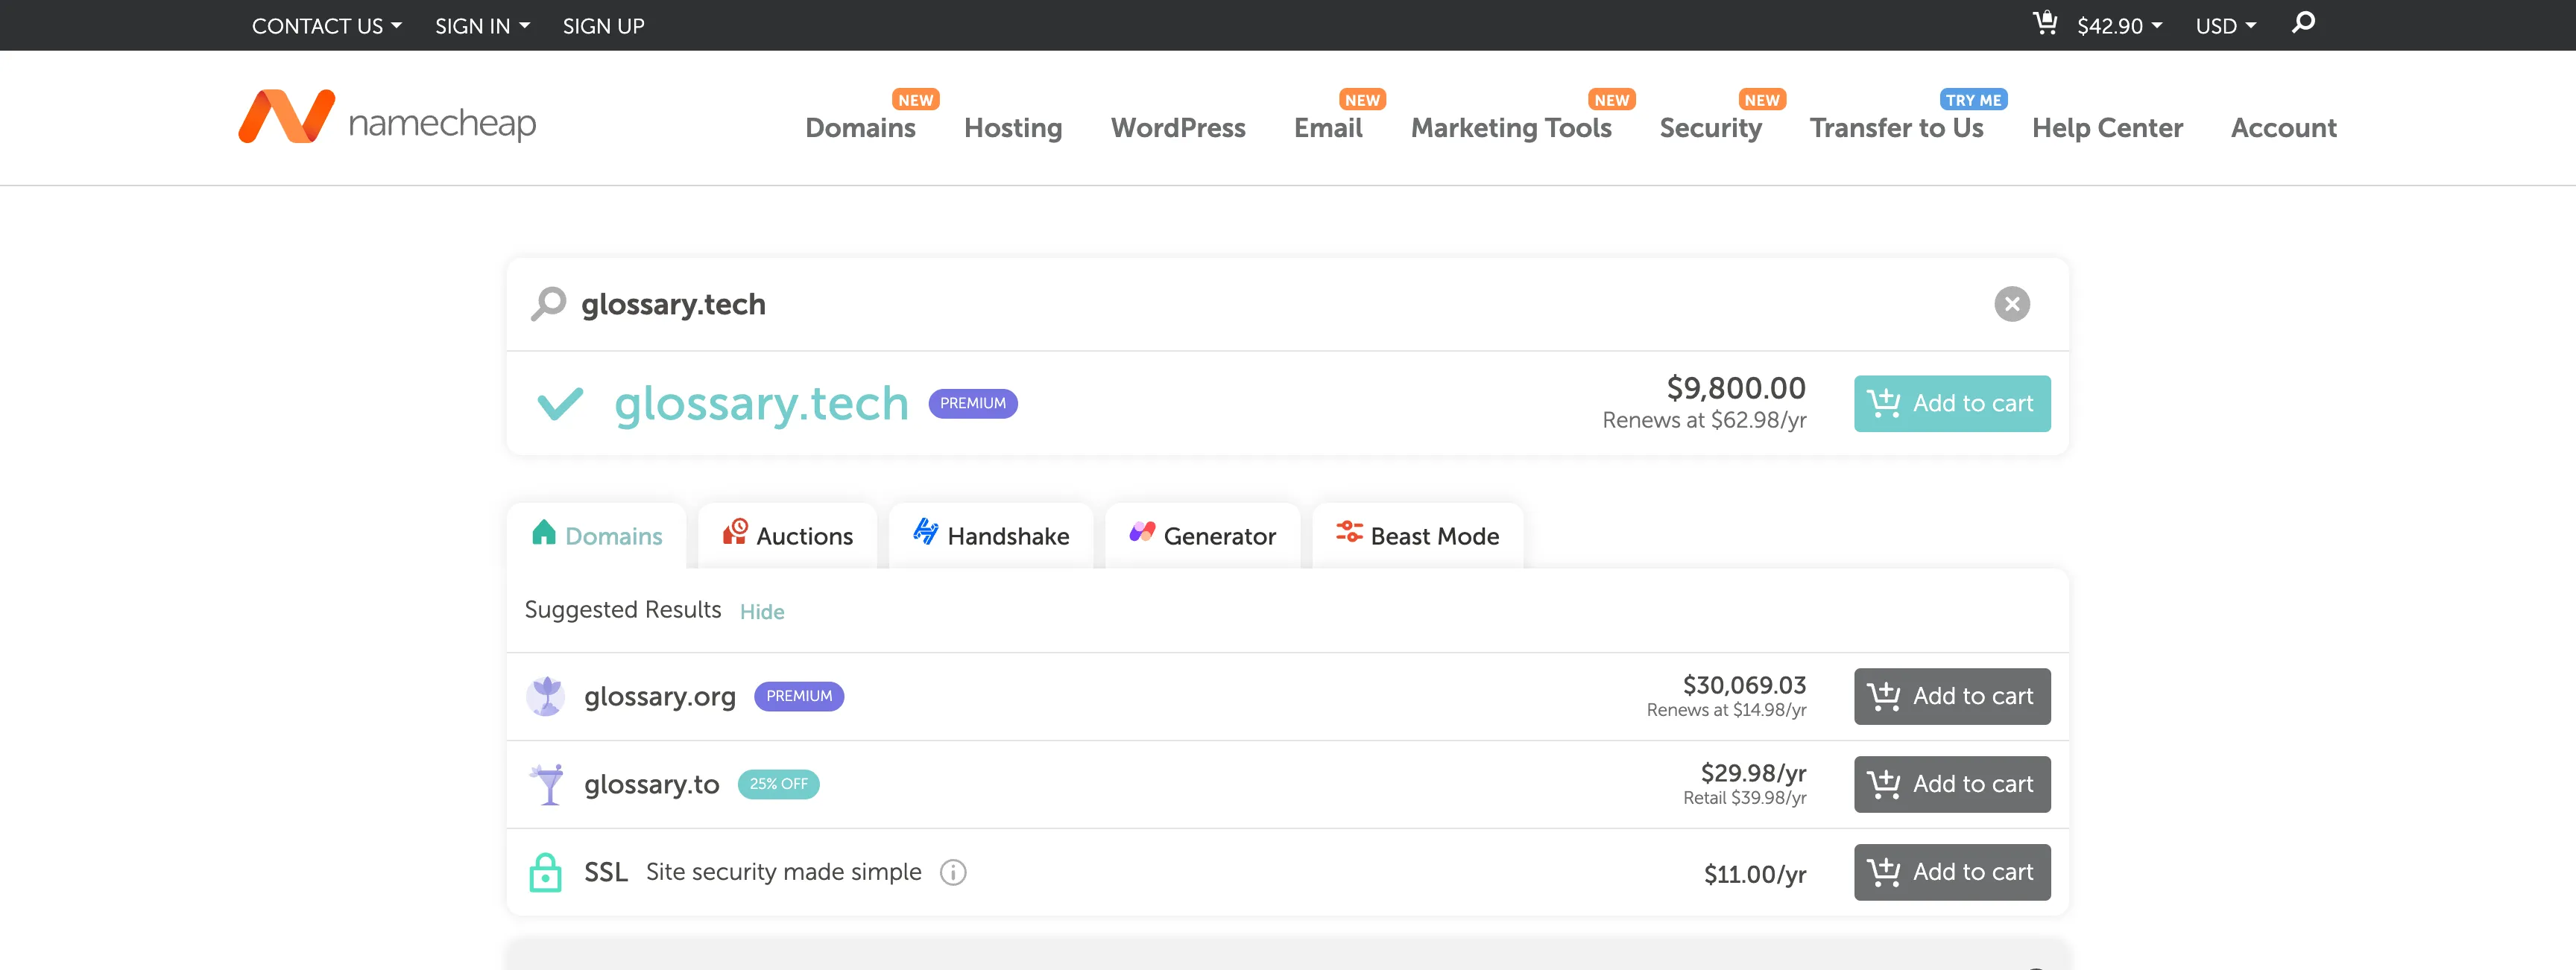Clear the domain search with X button
2576x970 pixels.
[2012, 304]
